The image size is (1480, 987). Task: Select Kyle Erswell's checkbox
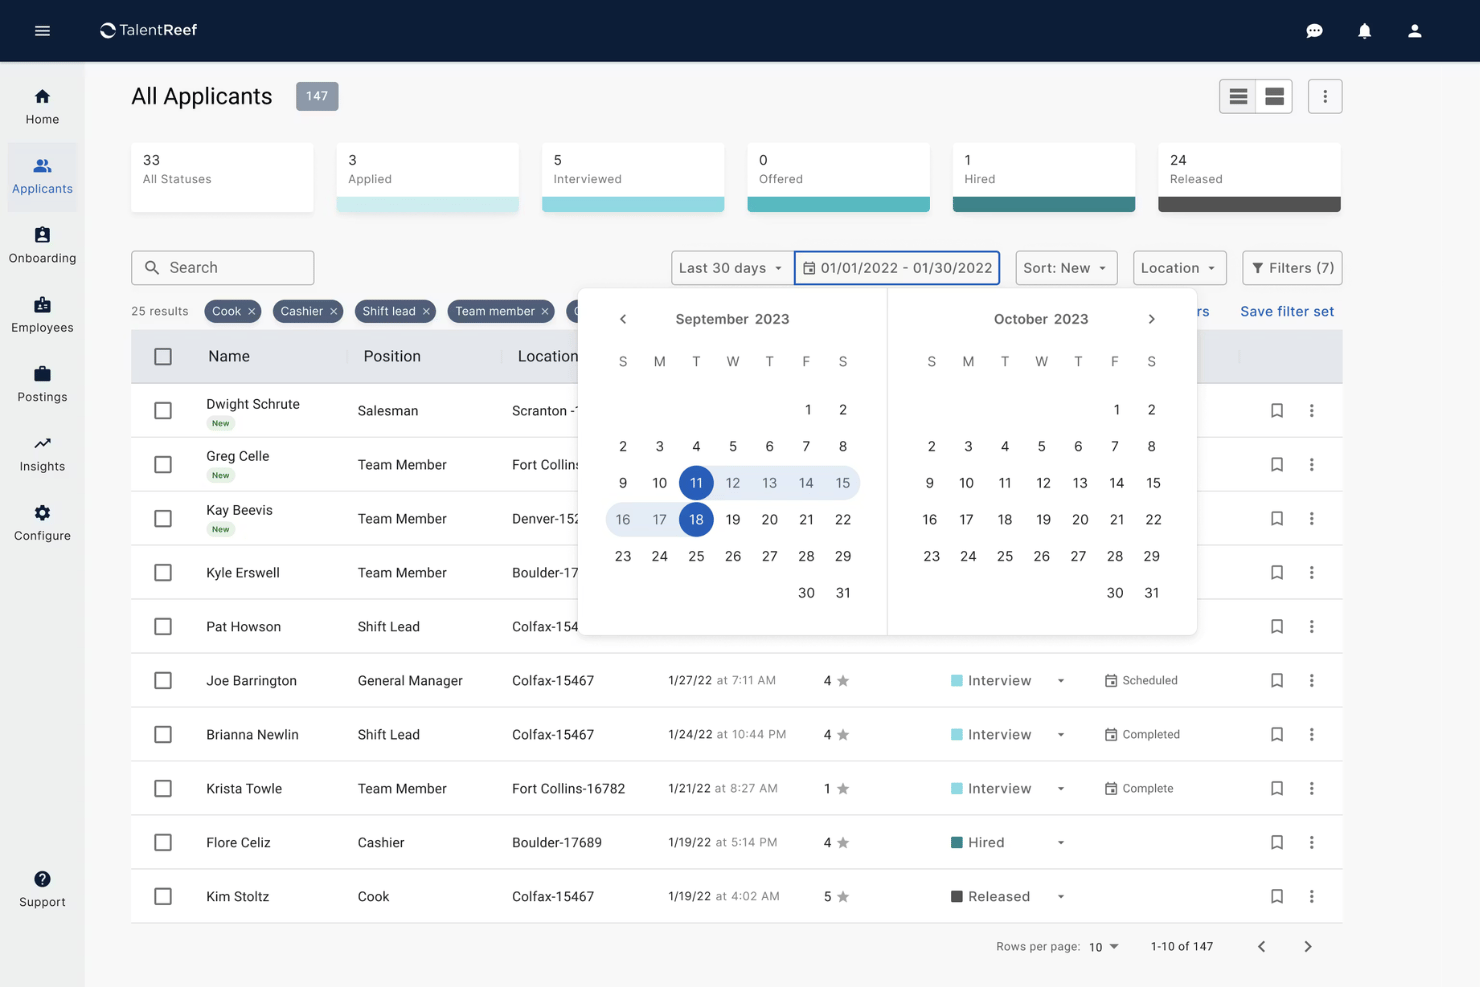pyautogui.click(x=163, y=573)
